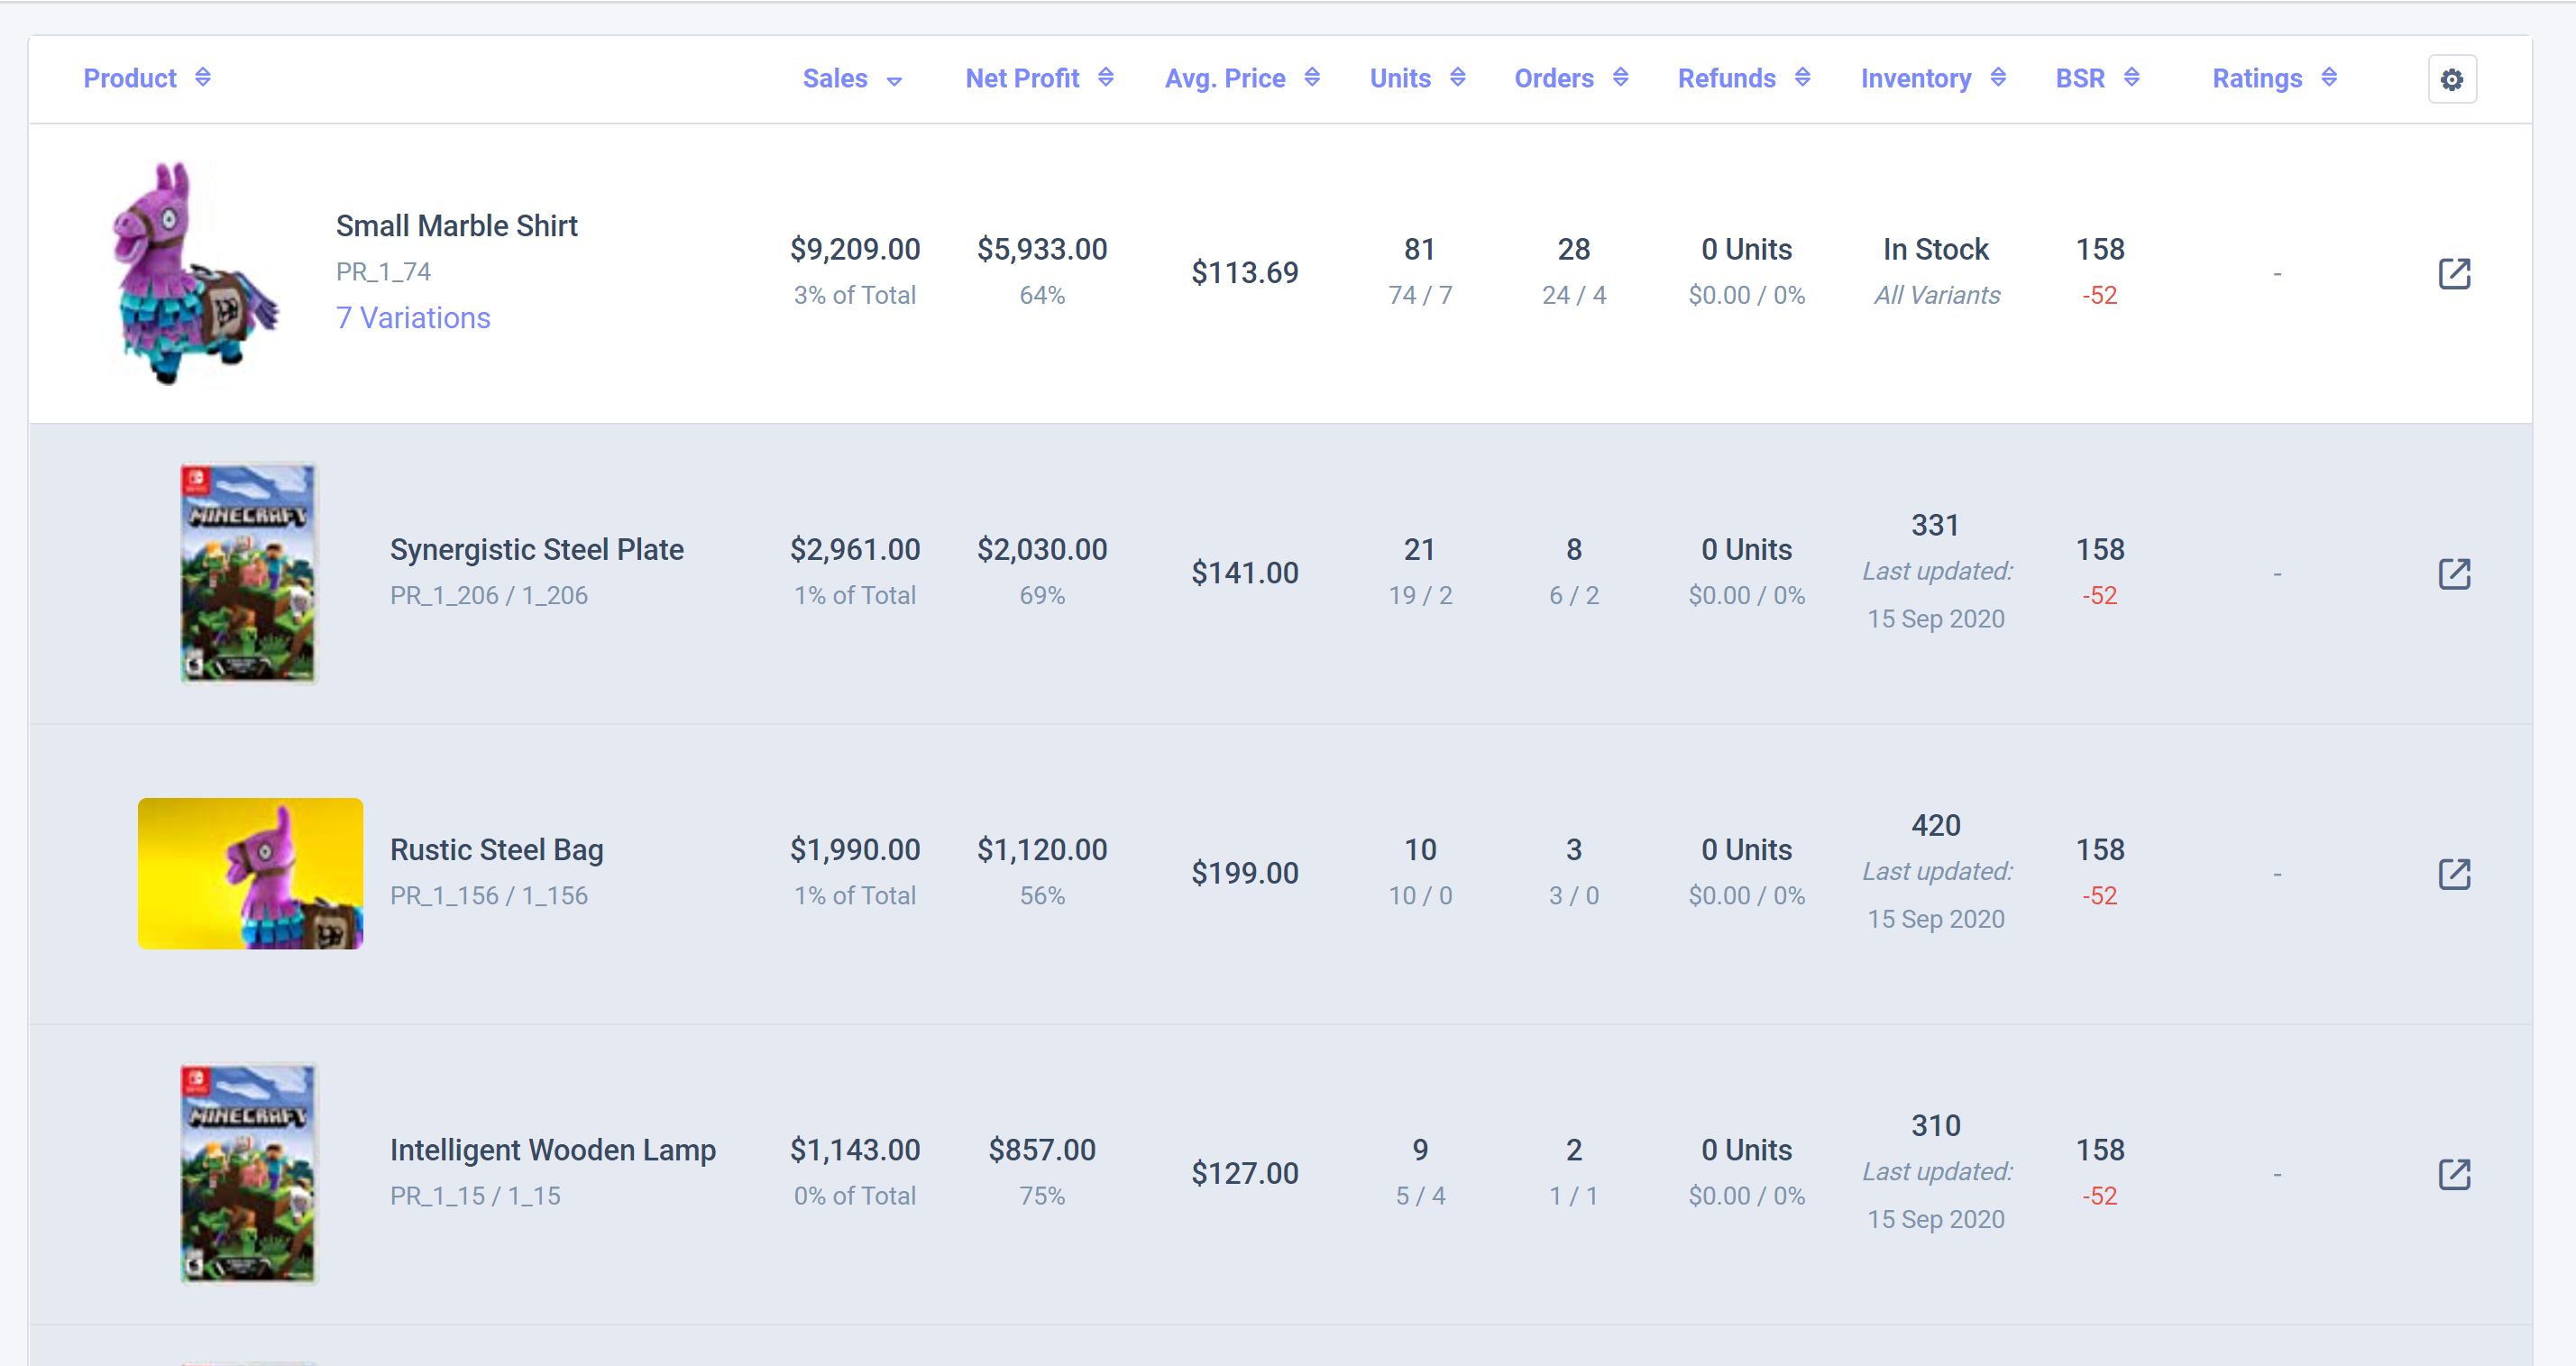Click sort arrows next to Net Profit
Viewport: 2576px width, 1366px height.
tap(1105, 78)
